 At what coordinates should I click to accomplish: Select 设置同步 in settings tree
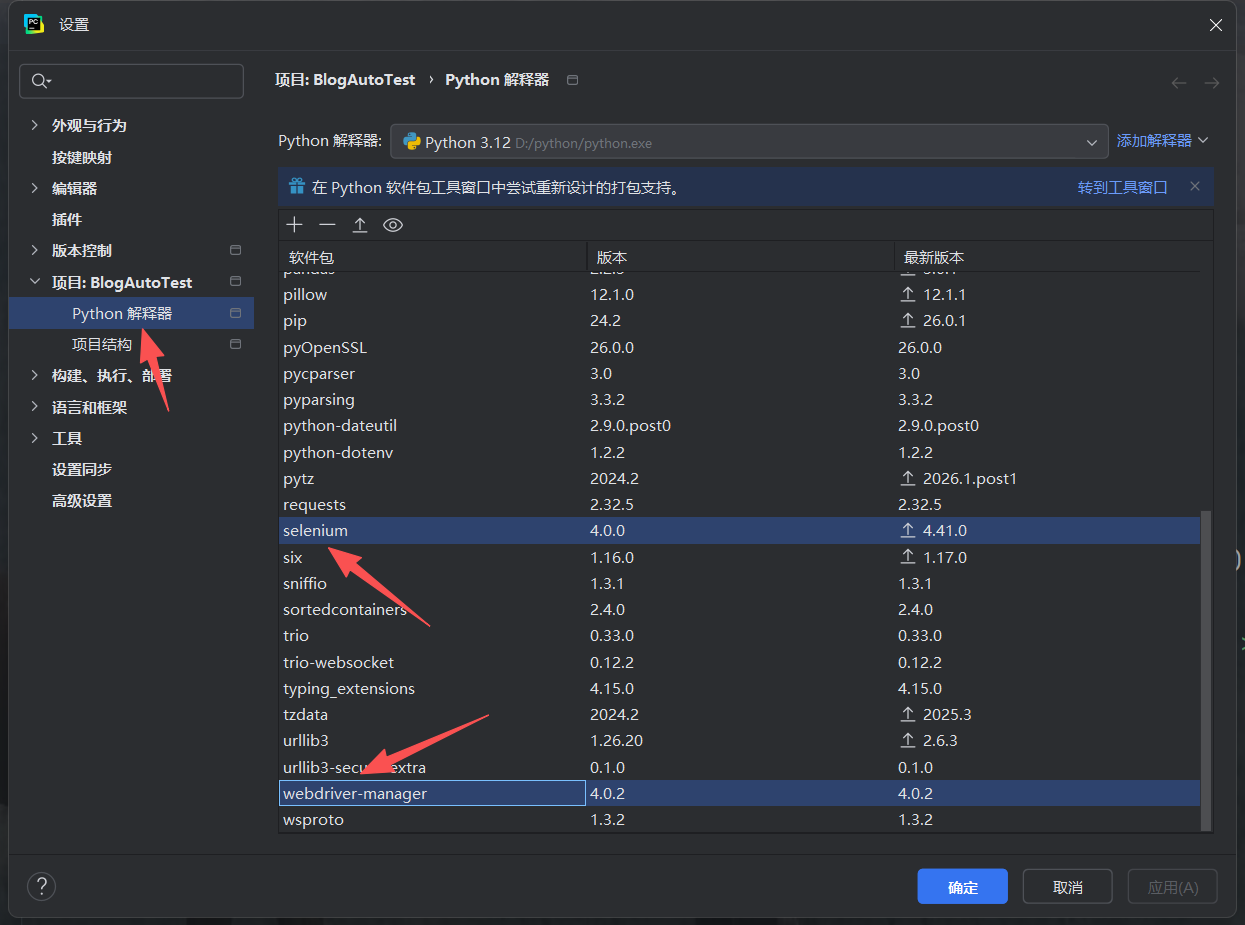(82, 469)
